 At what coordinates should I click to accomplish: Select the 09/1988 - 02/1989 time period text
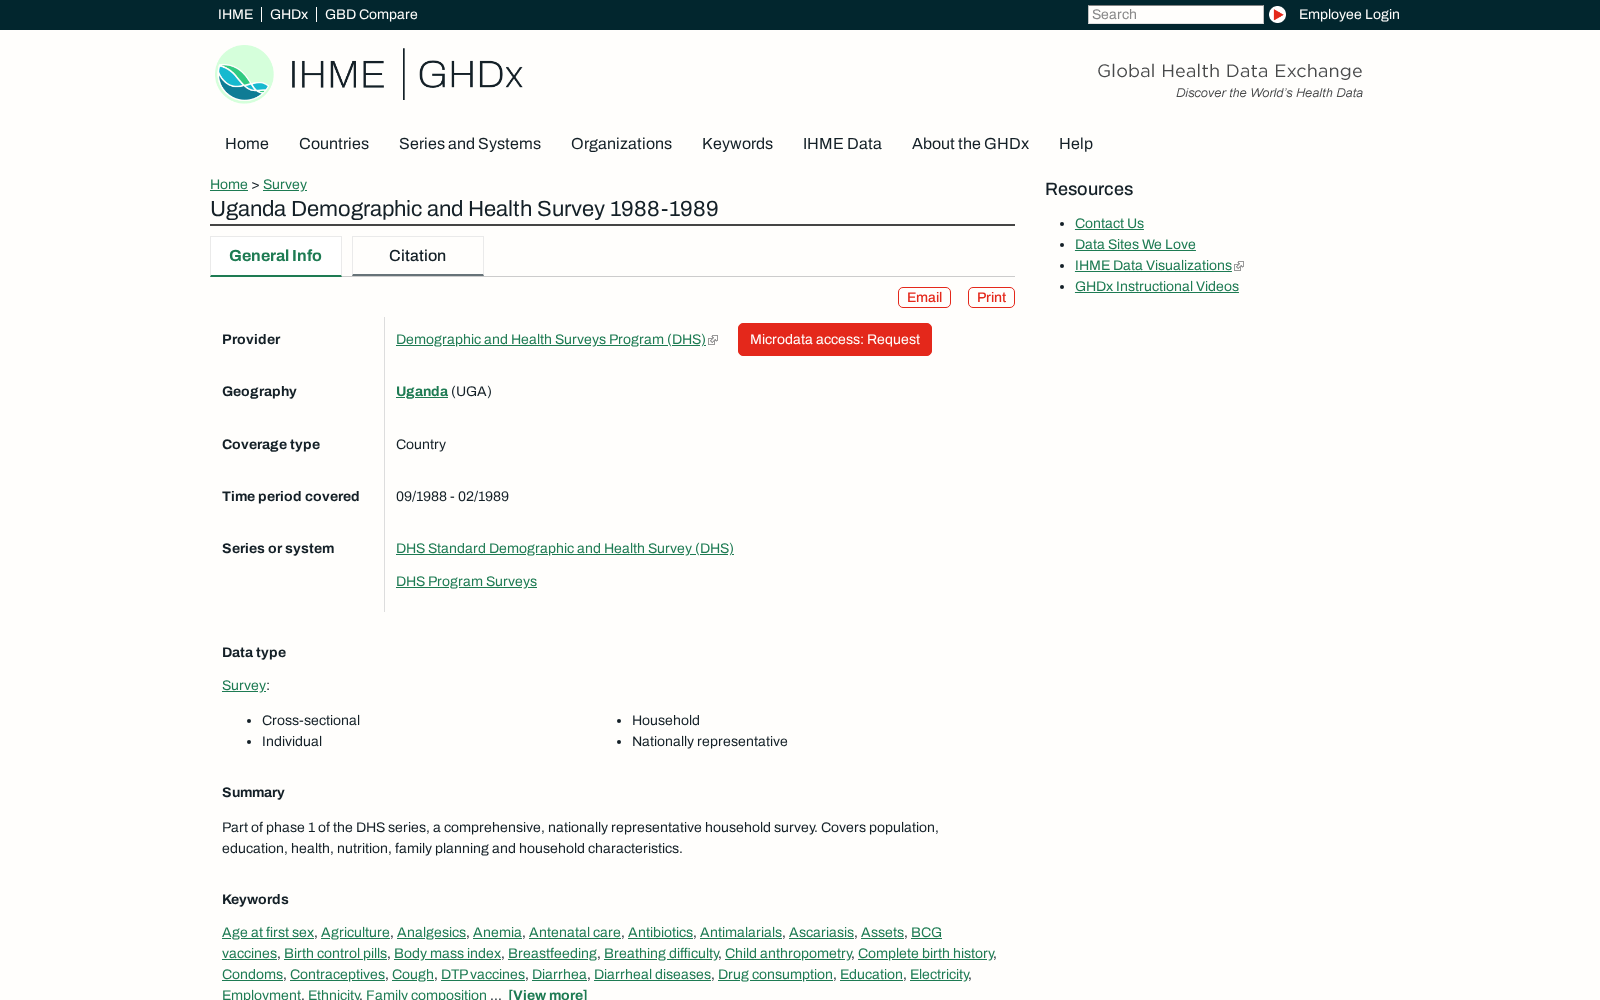[452, 496]
